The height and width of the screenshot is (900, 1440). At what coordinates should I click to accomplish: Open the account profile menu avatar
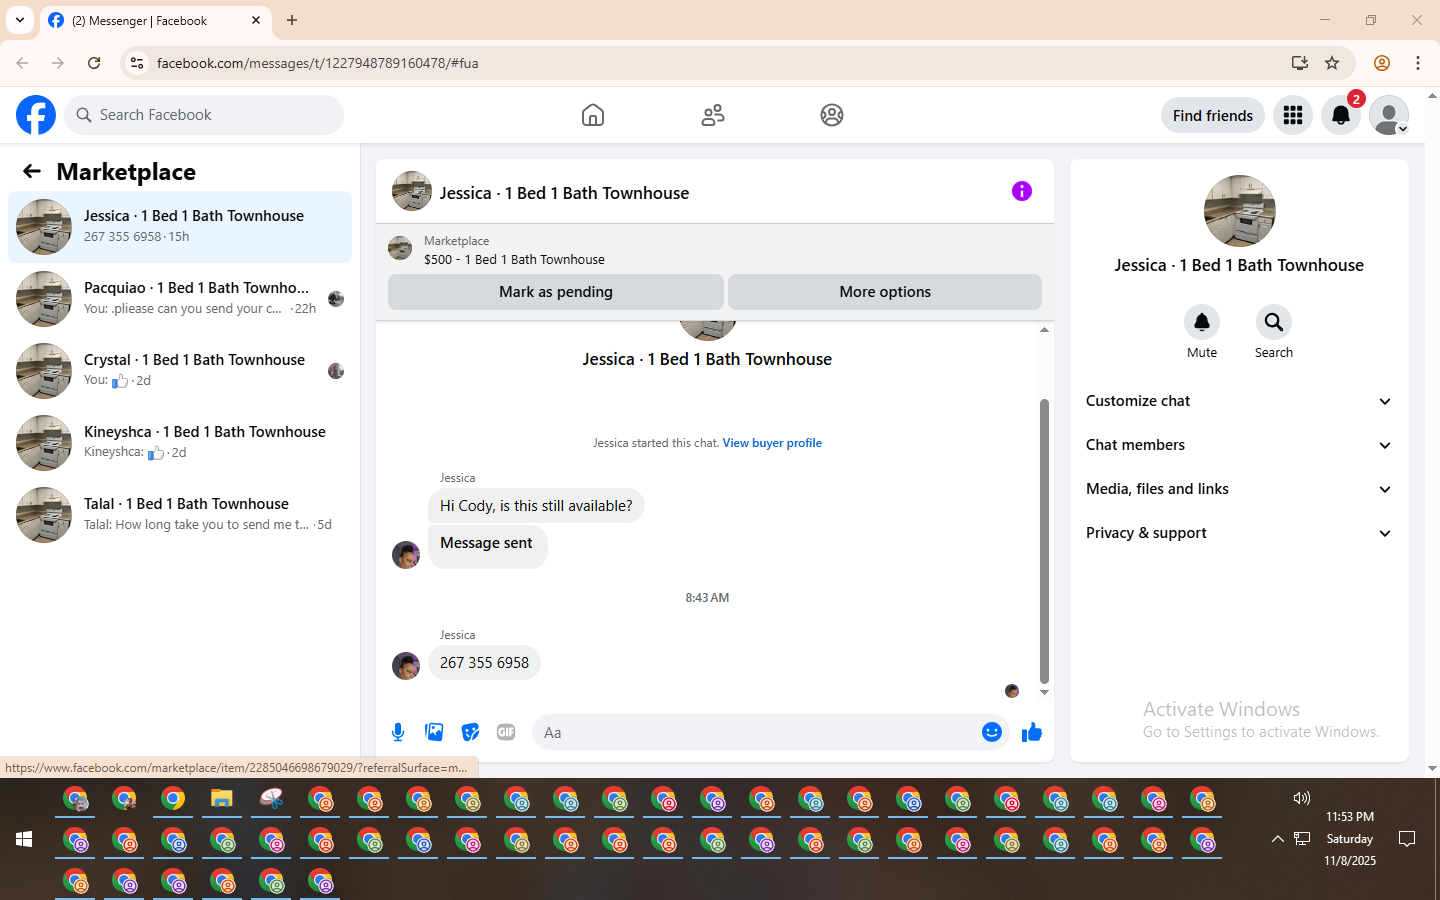coord(1389,115)
